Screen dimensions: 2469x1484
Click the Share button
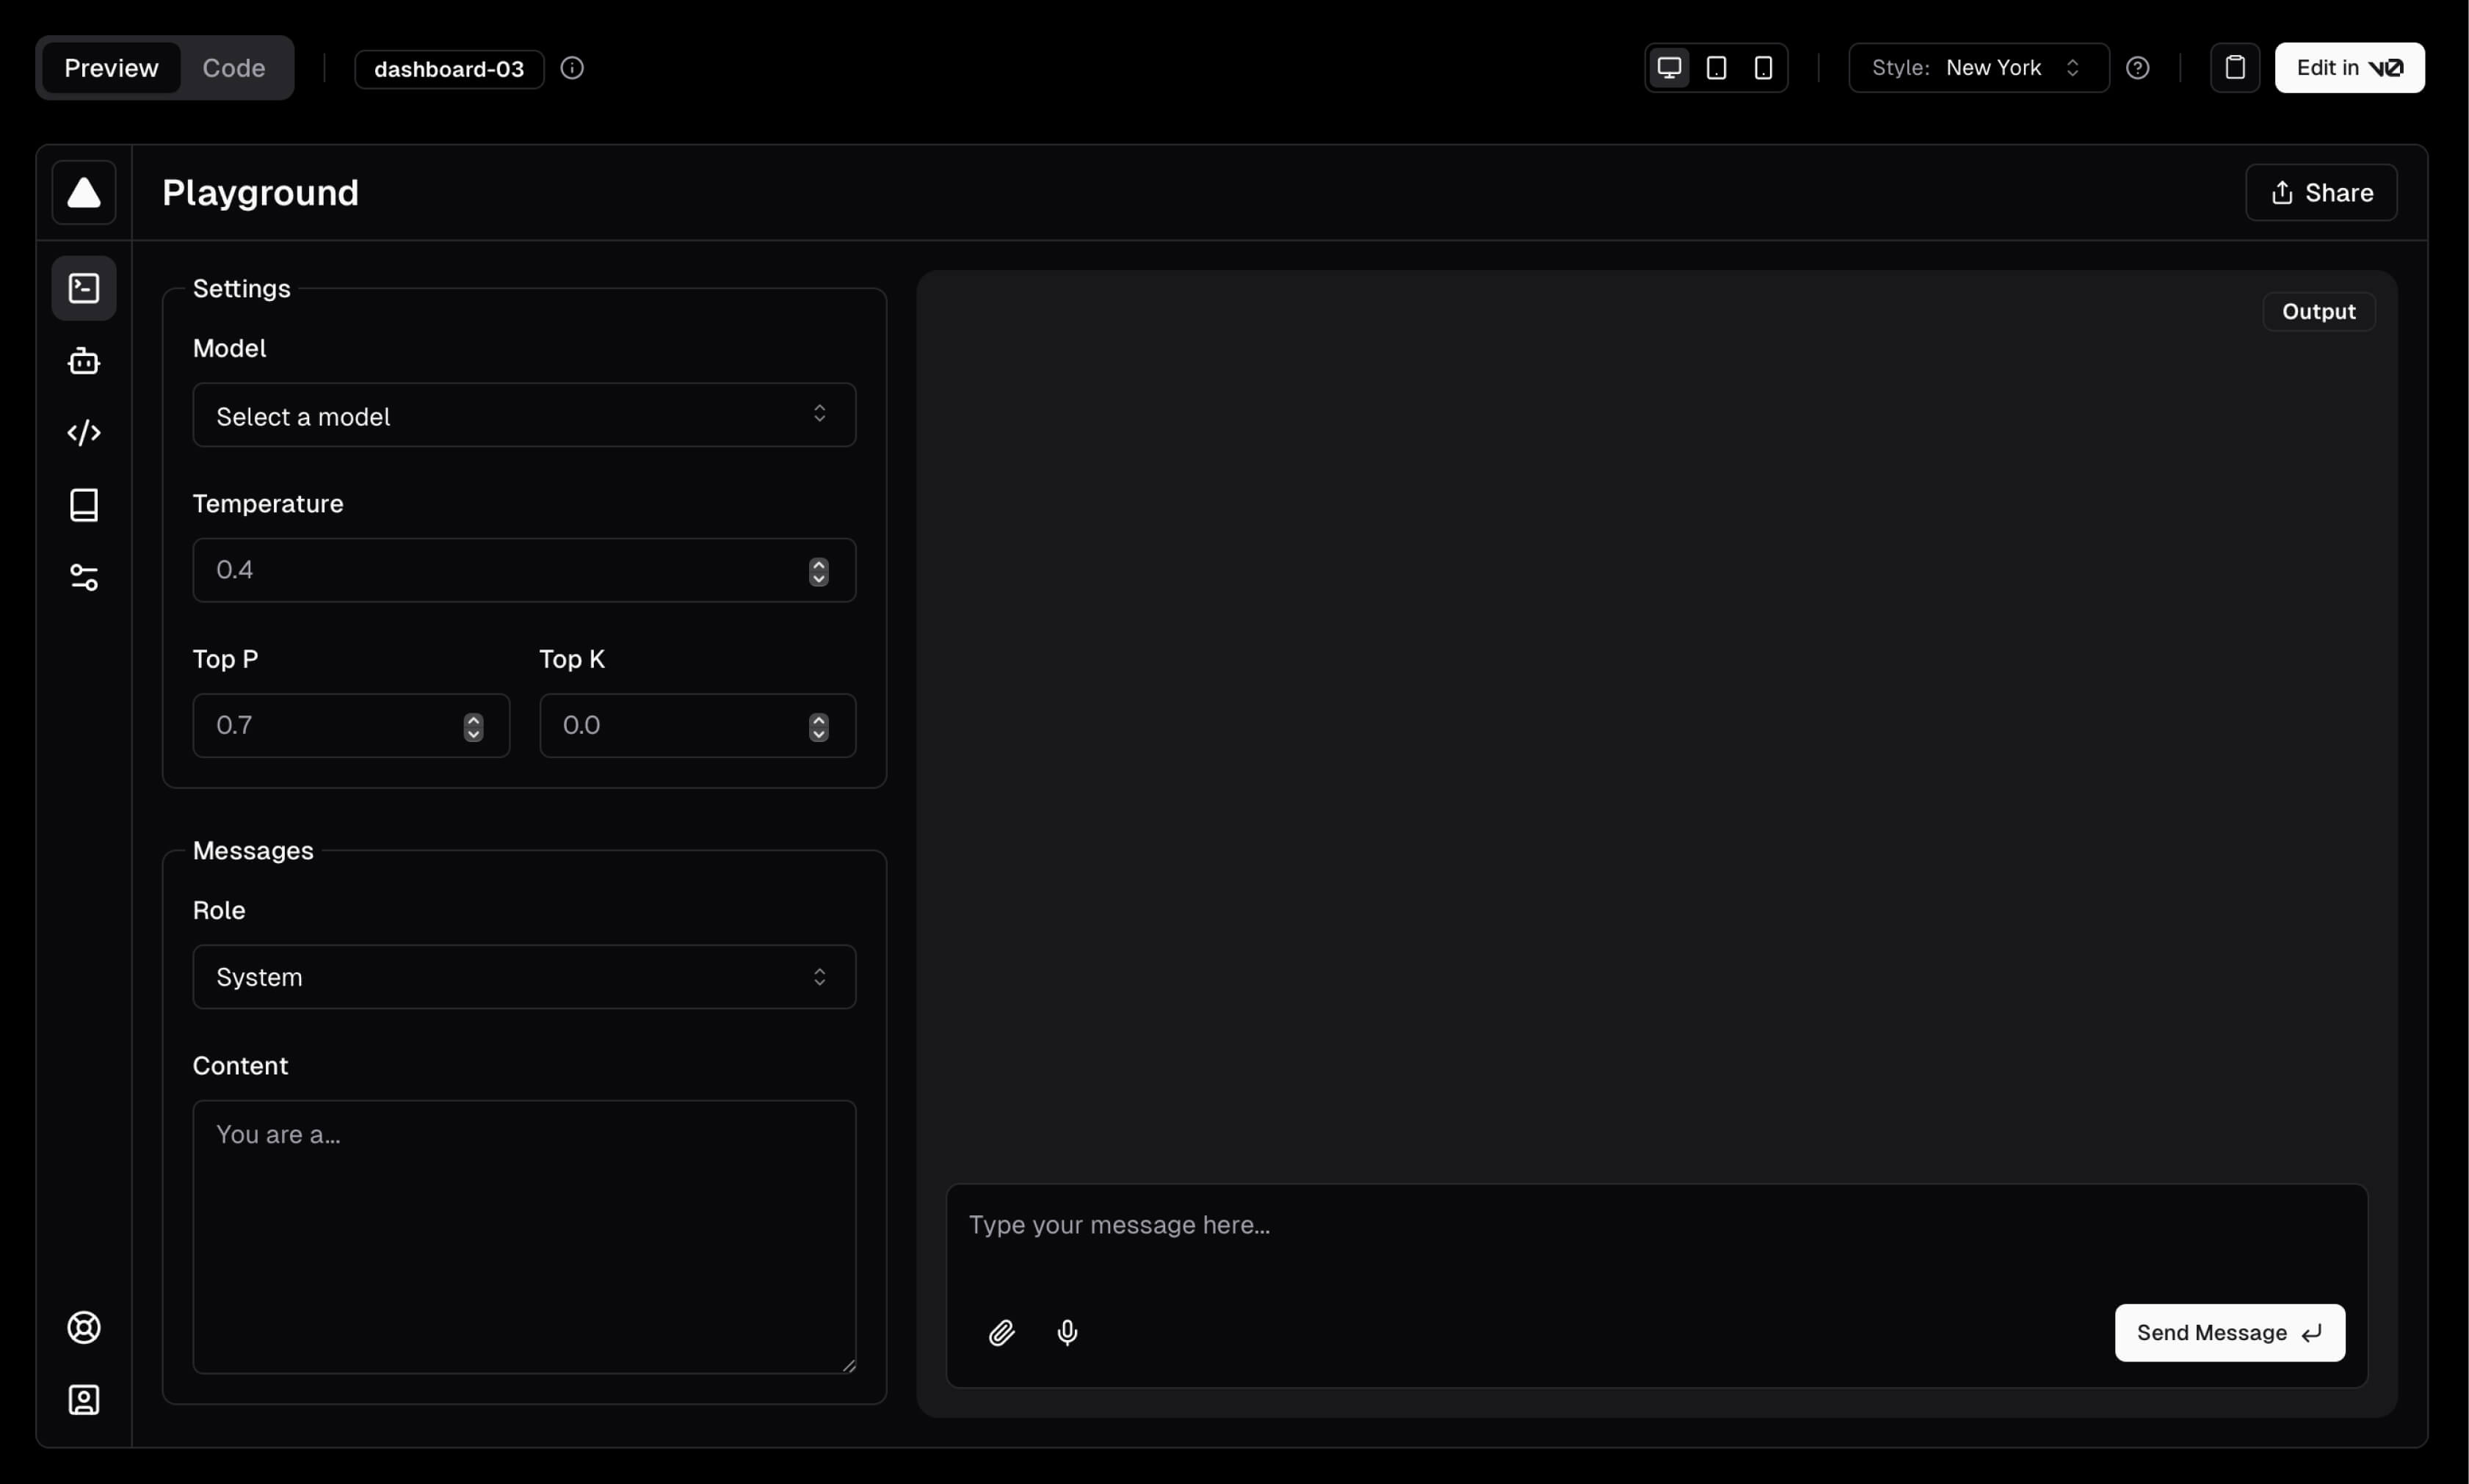(2320, 192)
